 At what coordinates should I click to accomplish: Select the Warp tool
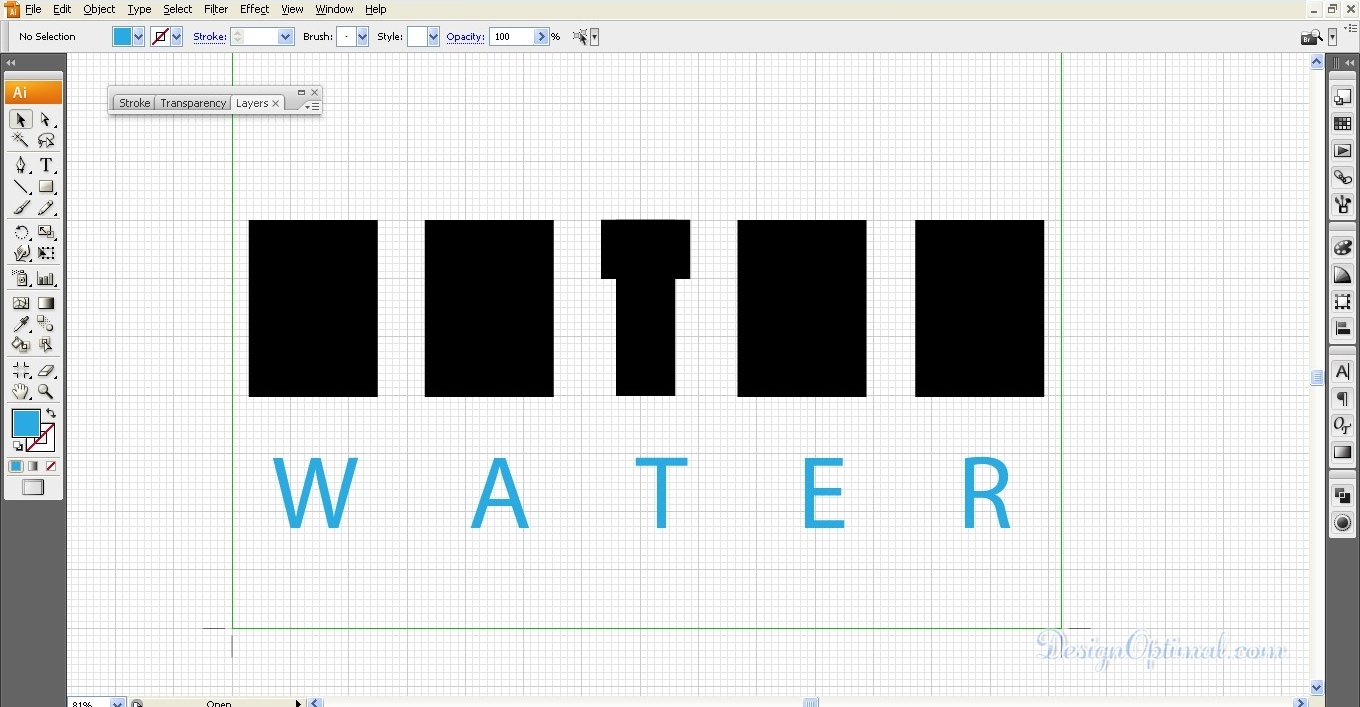(21, 254)
